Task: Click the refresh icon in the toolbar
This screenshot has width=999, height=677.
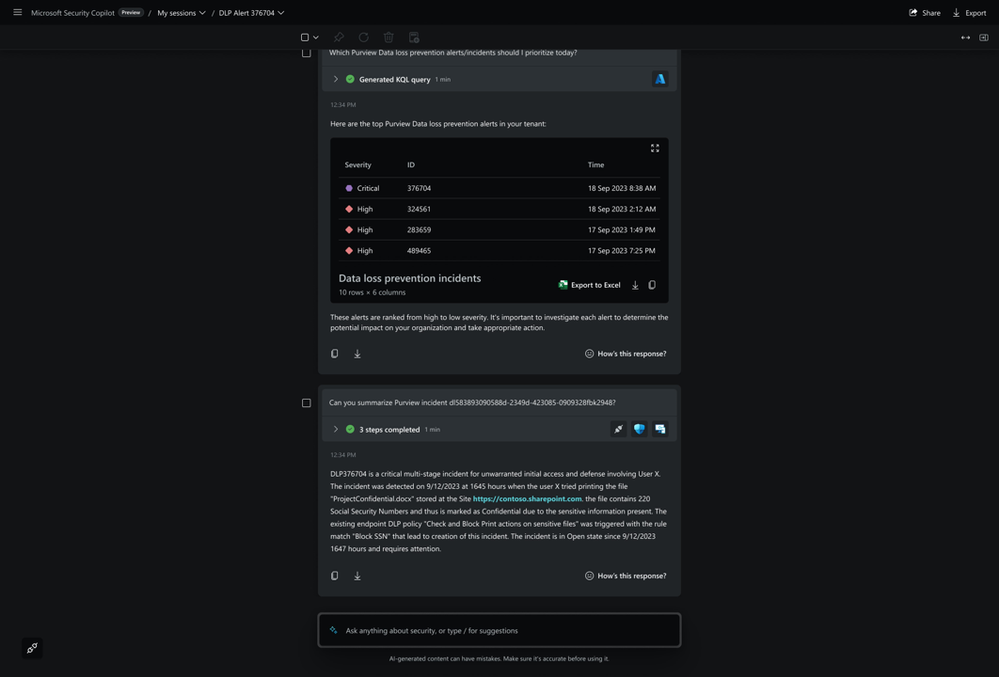Action: [x=364, y=38]
